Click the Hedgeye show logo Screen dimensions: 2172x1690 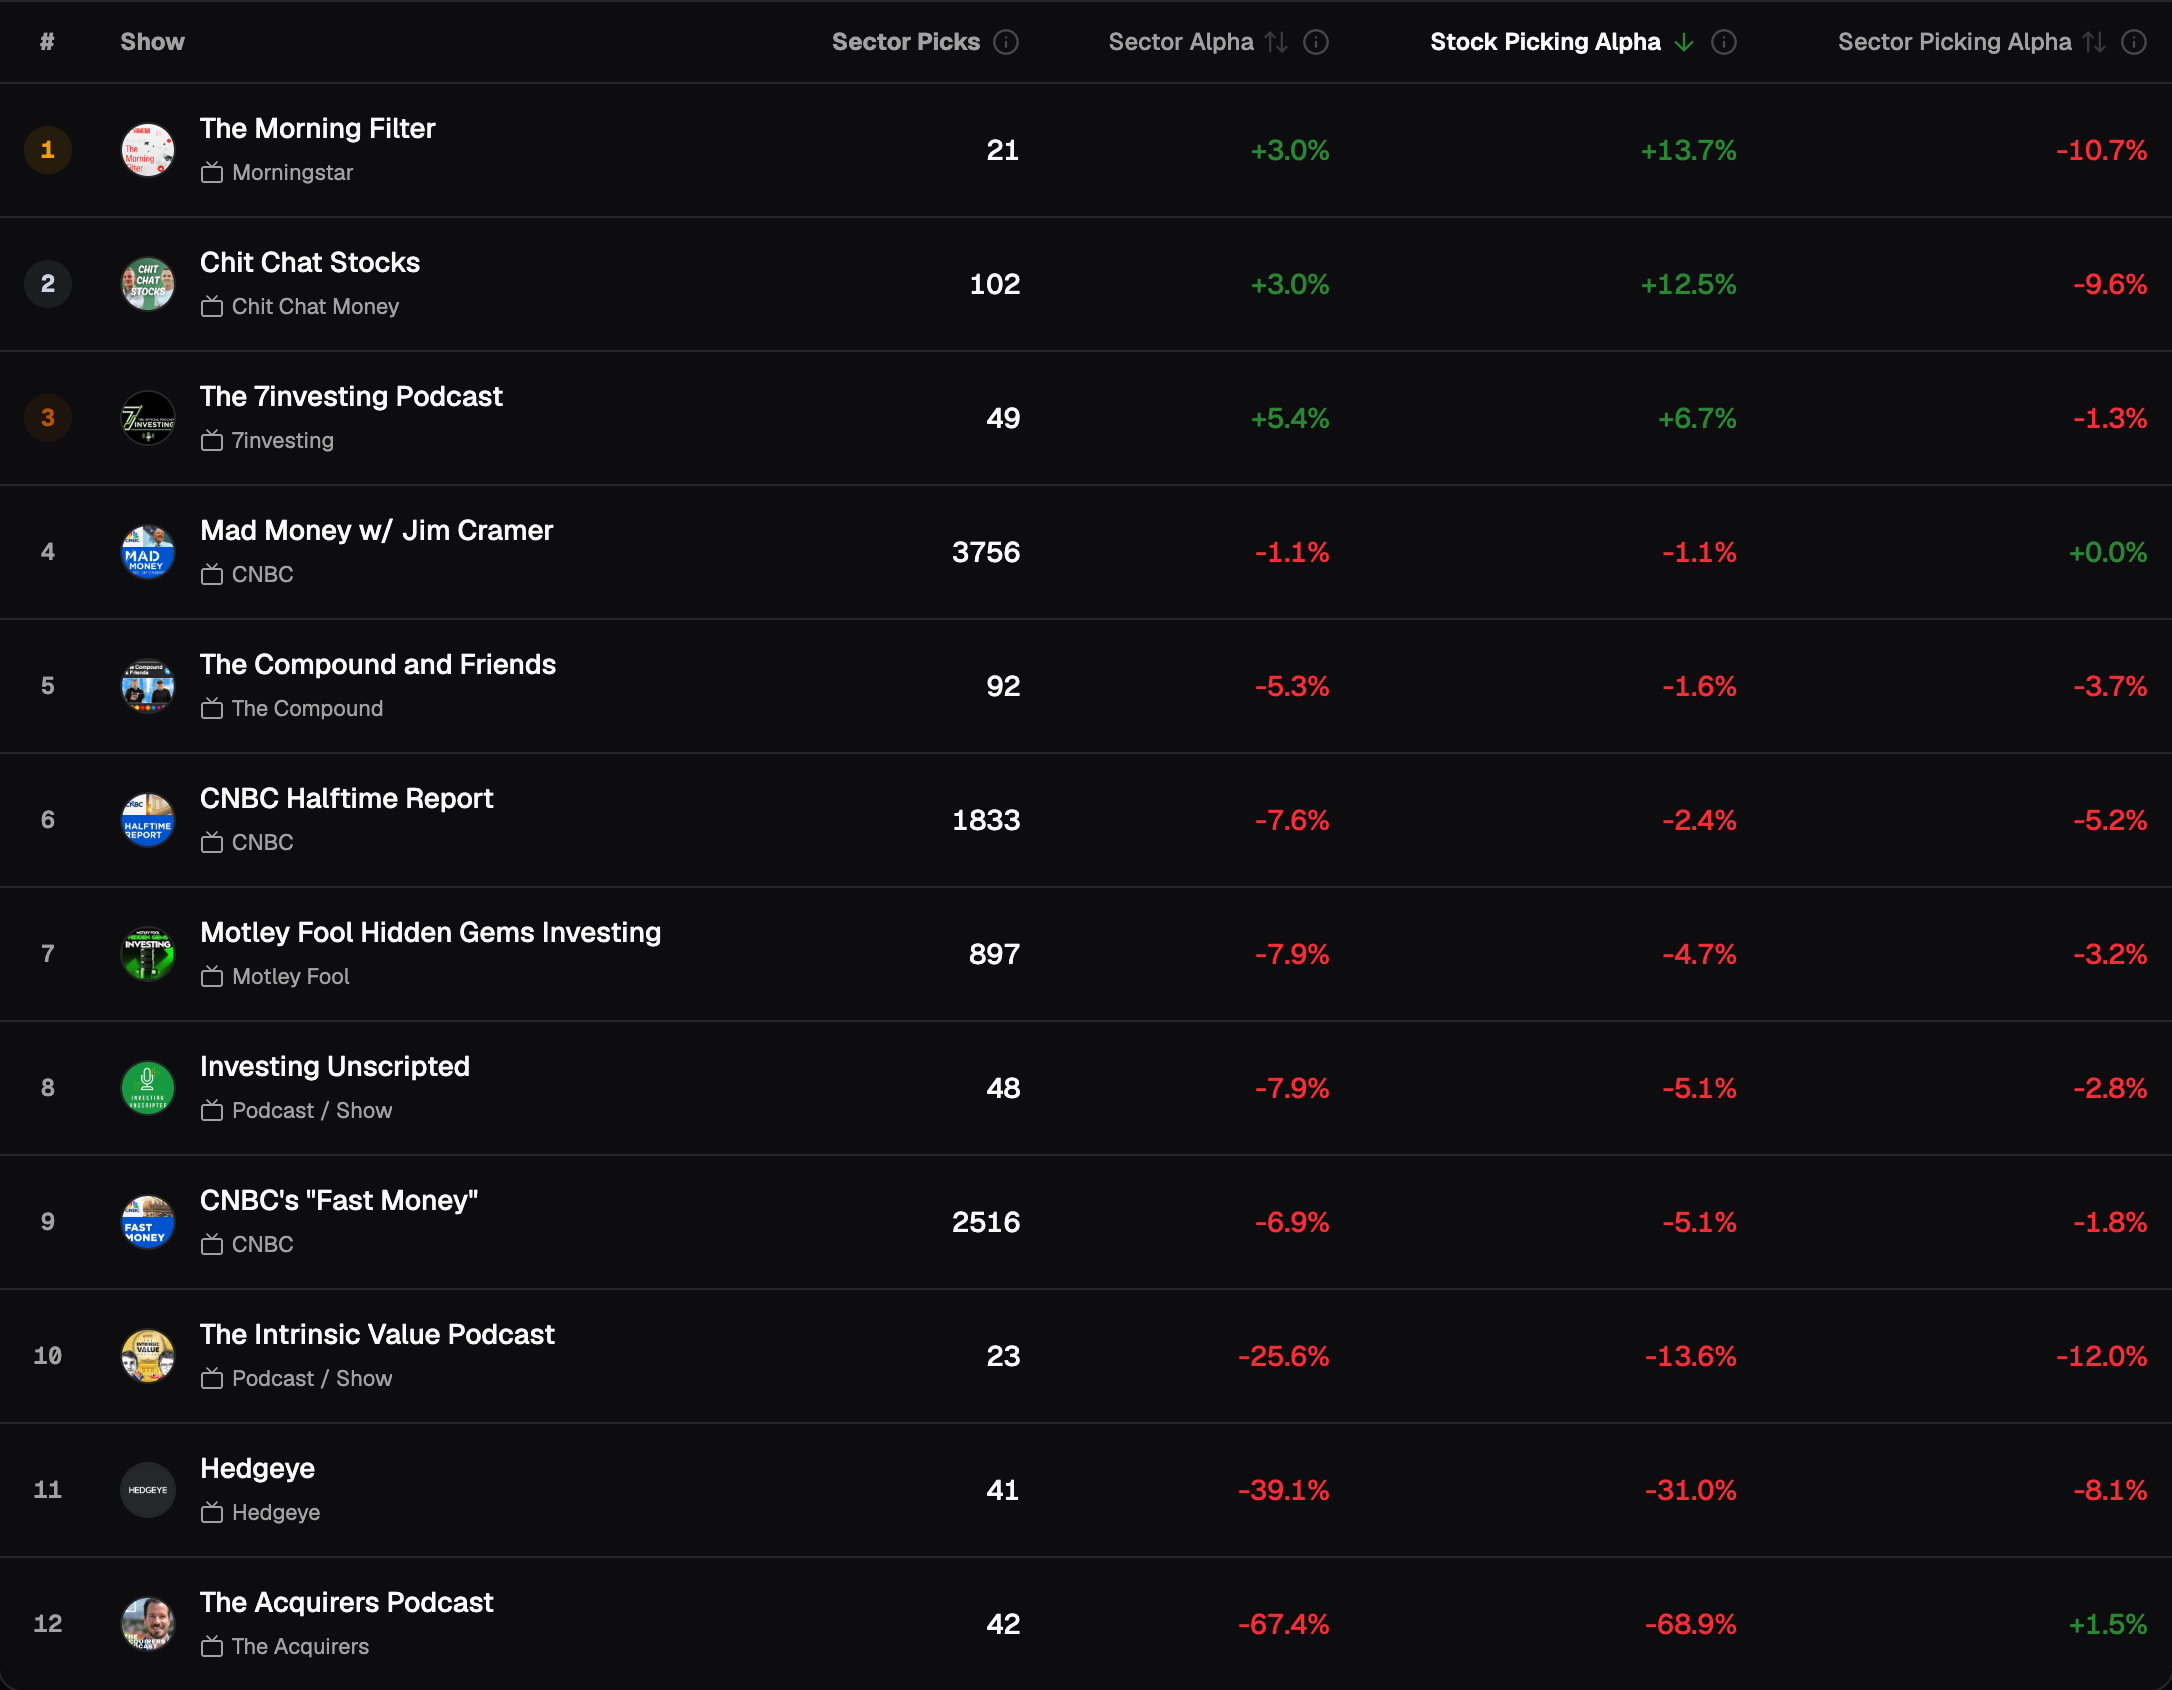coord(148,1490)
